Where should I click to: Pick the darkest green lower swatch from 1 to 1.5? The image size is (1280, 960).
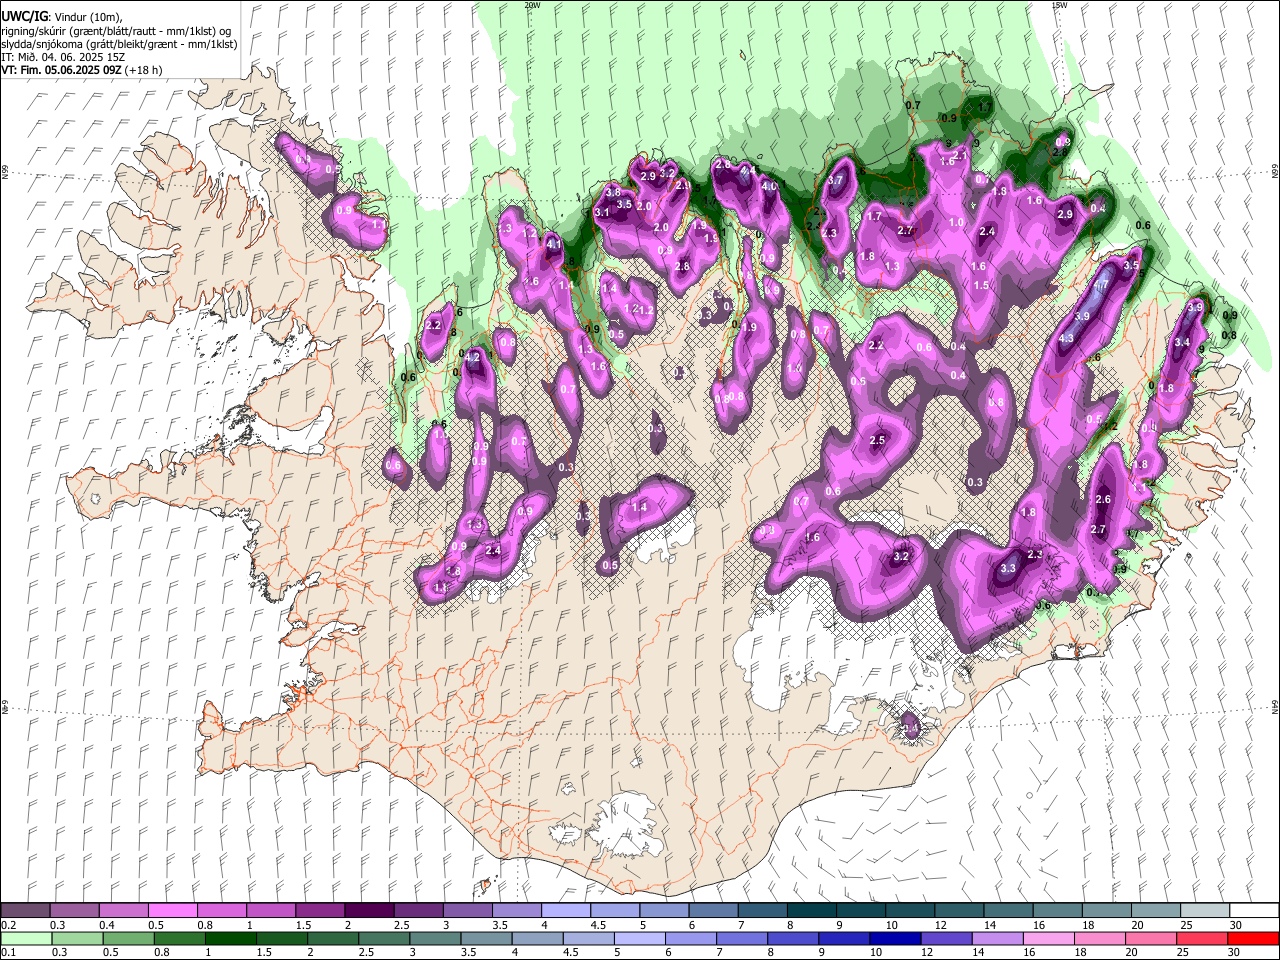[x=230, y=938]
